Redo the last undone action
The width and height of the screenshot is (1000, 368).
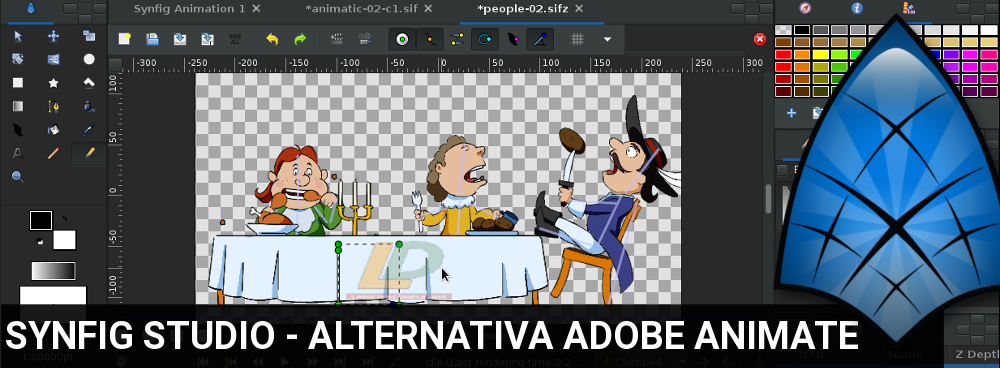(x=300, y=40)
